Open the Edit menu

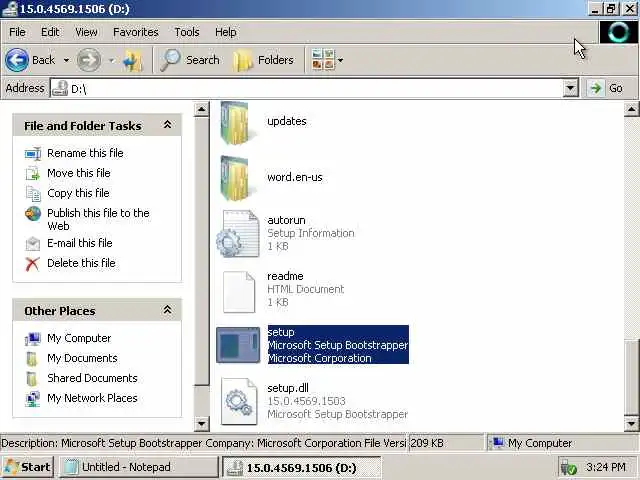click(50, 32)
